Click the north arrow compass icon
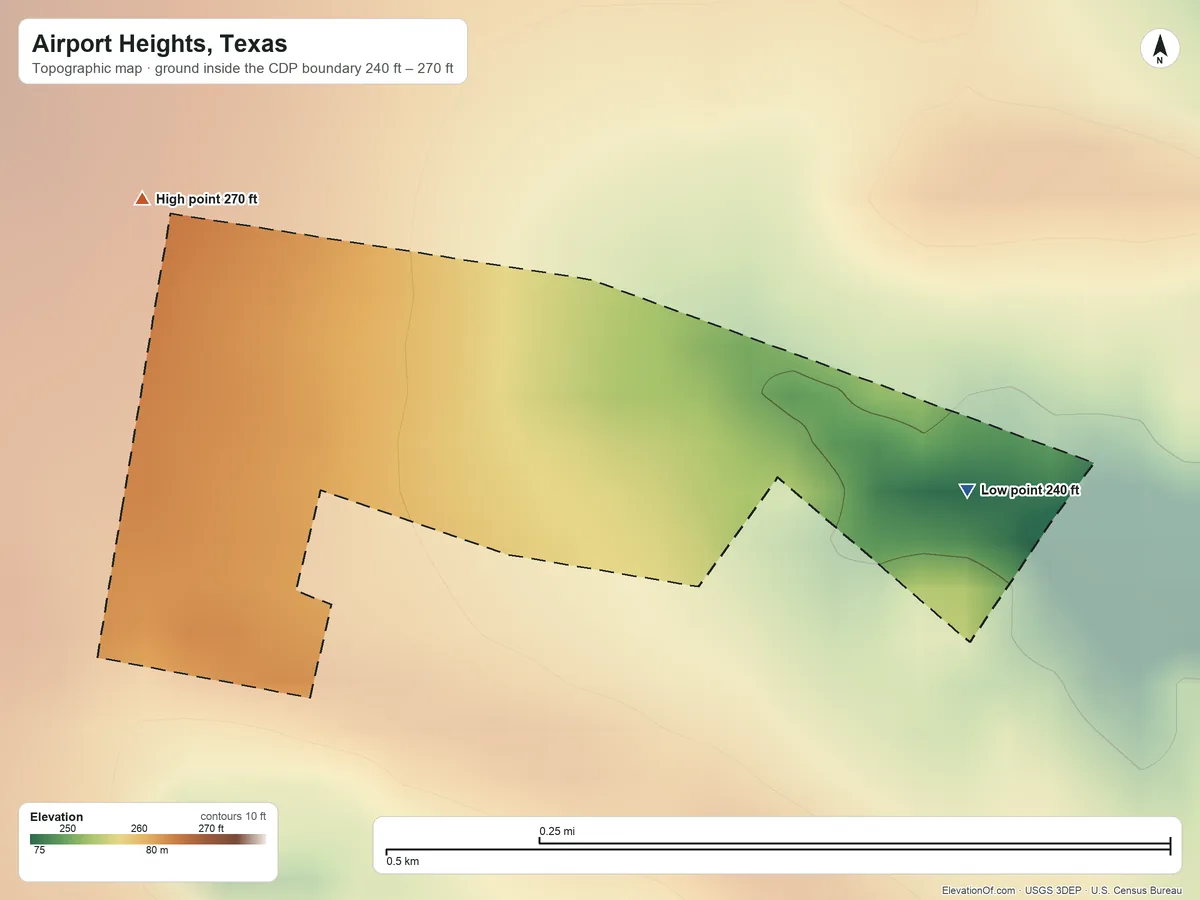1200x900 pixels. pos(1160,49)
